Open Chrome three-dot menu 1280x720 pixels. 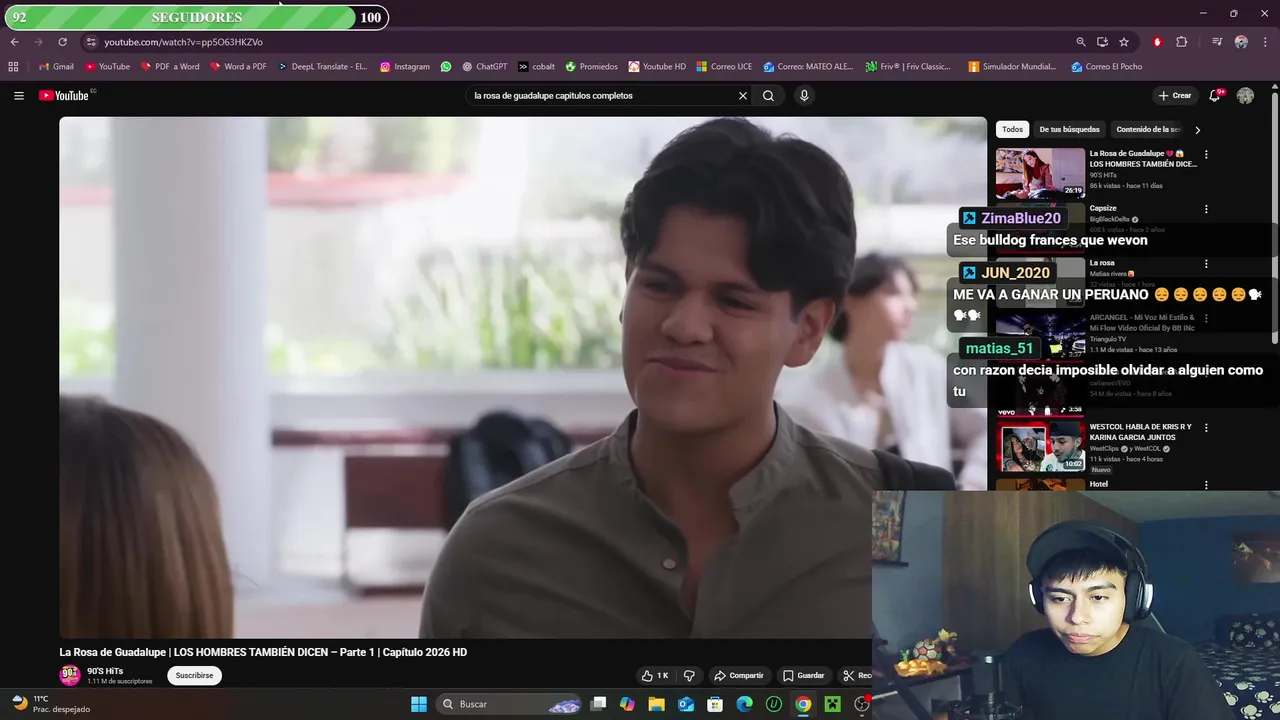click(x=1264, y=42)
